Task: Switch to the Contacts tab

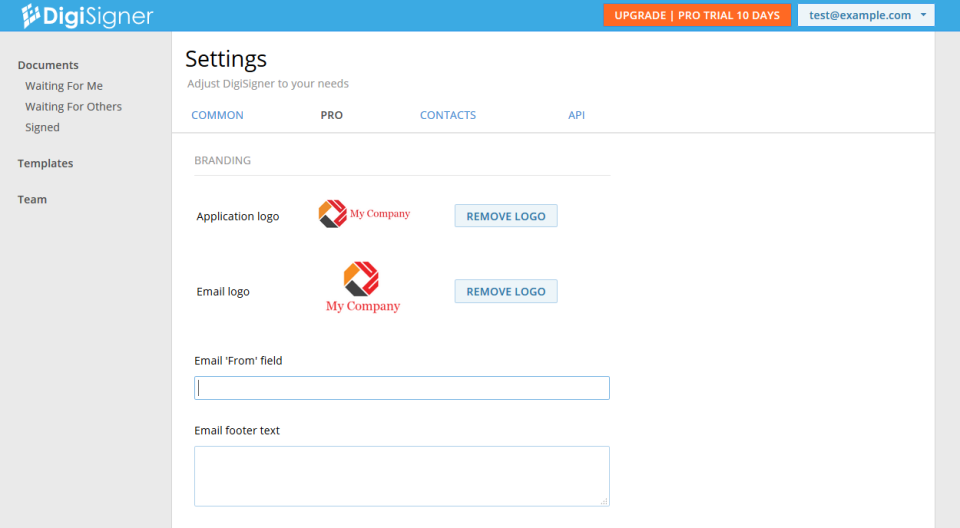Action: (448, 115)
